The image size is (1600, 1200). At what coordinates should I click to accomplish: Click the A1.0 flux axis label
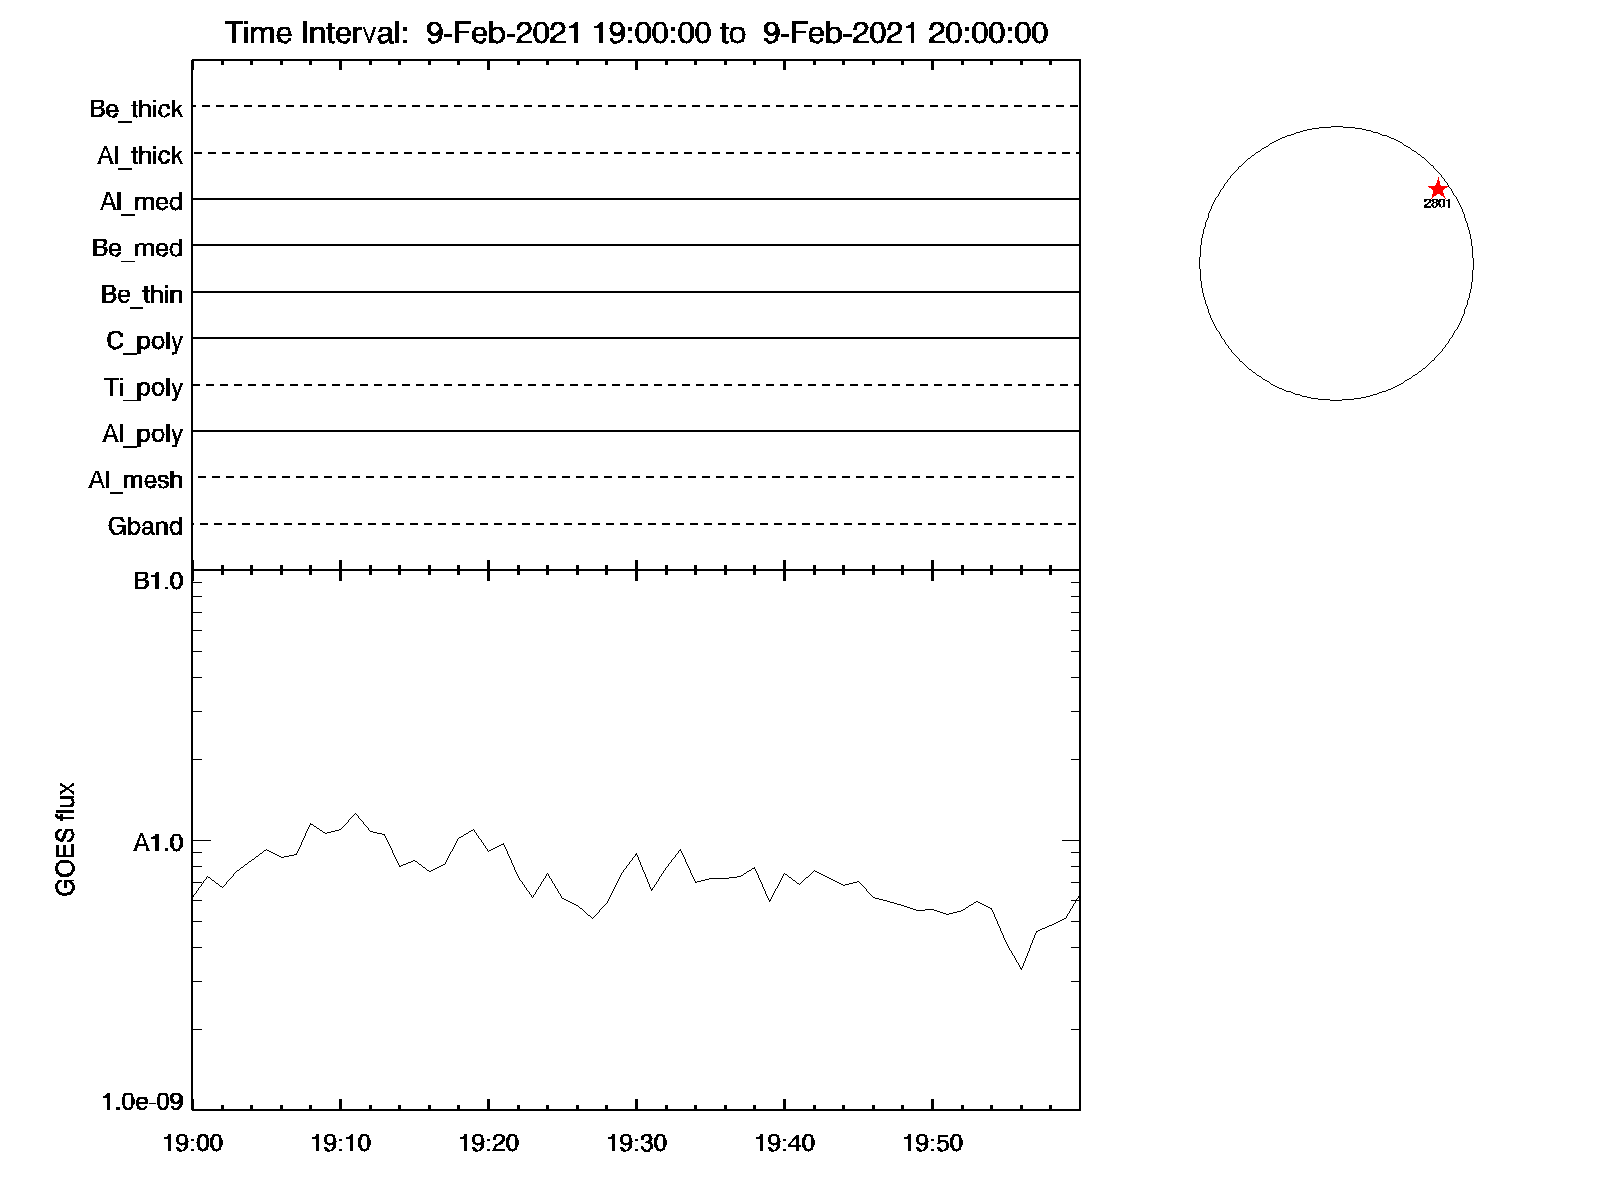[x=158, y=844]
